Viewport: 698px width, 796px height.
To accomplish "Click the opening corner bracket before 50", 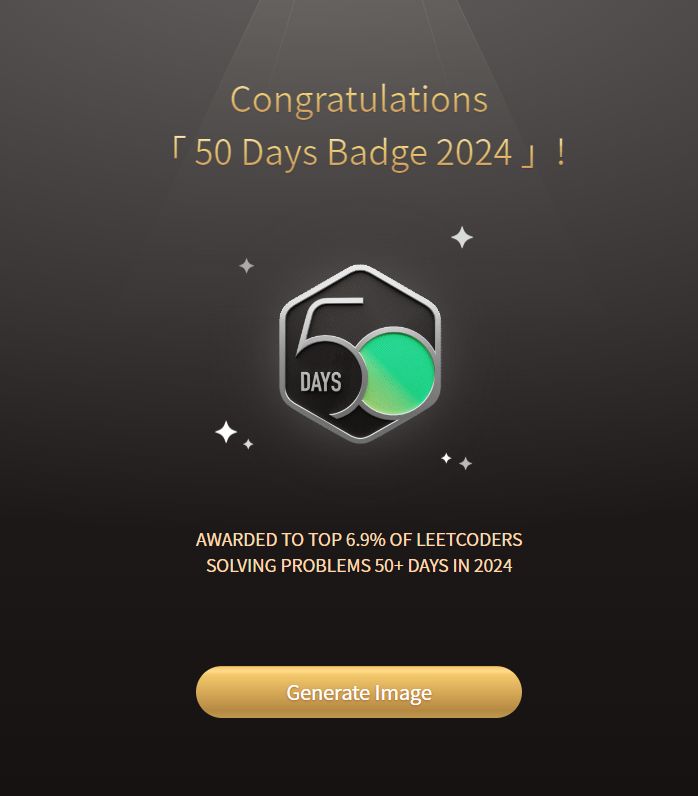I will pyautogui.click(x=176, y=149).
